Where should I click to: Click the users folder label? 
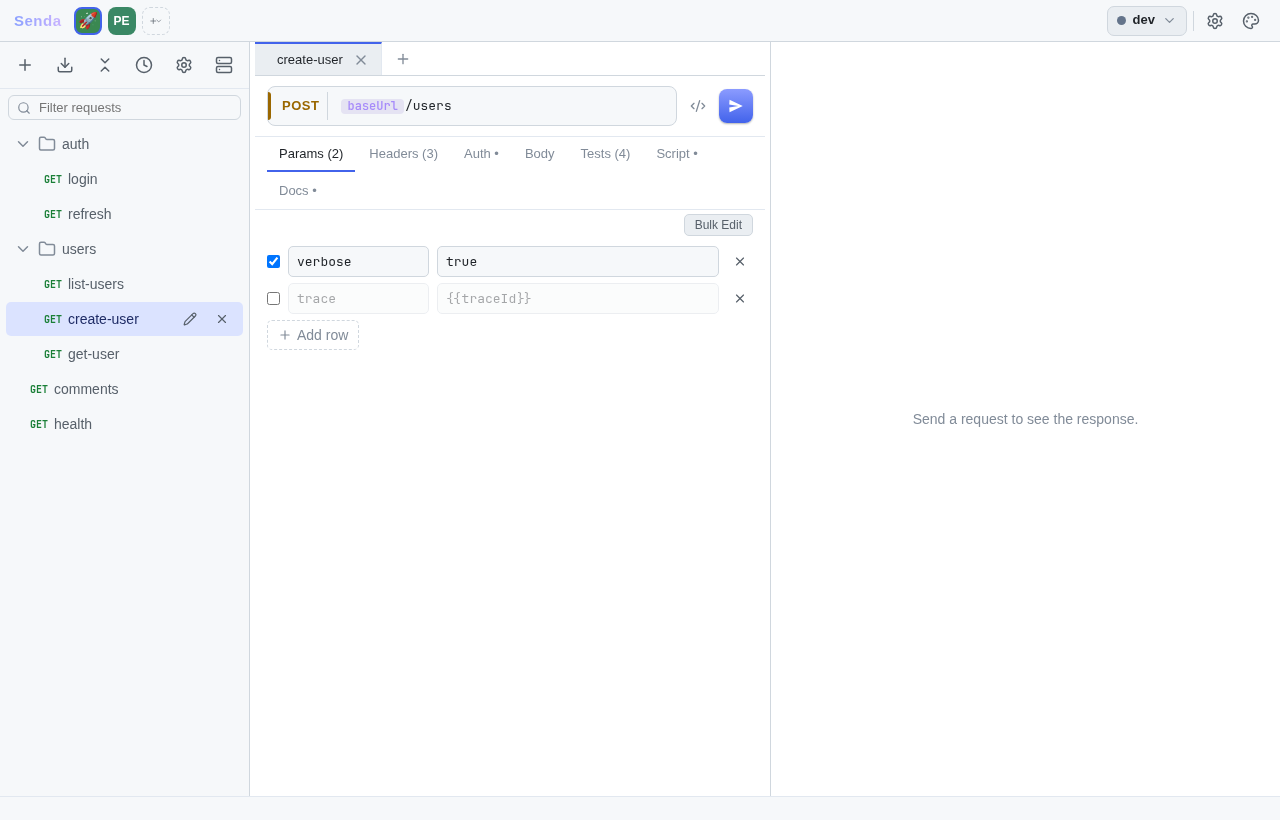point(79,249)
